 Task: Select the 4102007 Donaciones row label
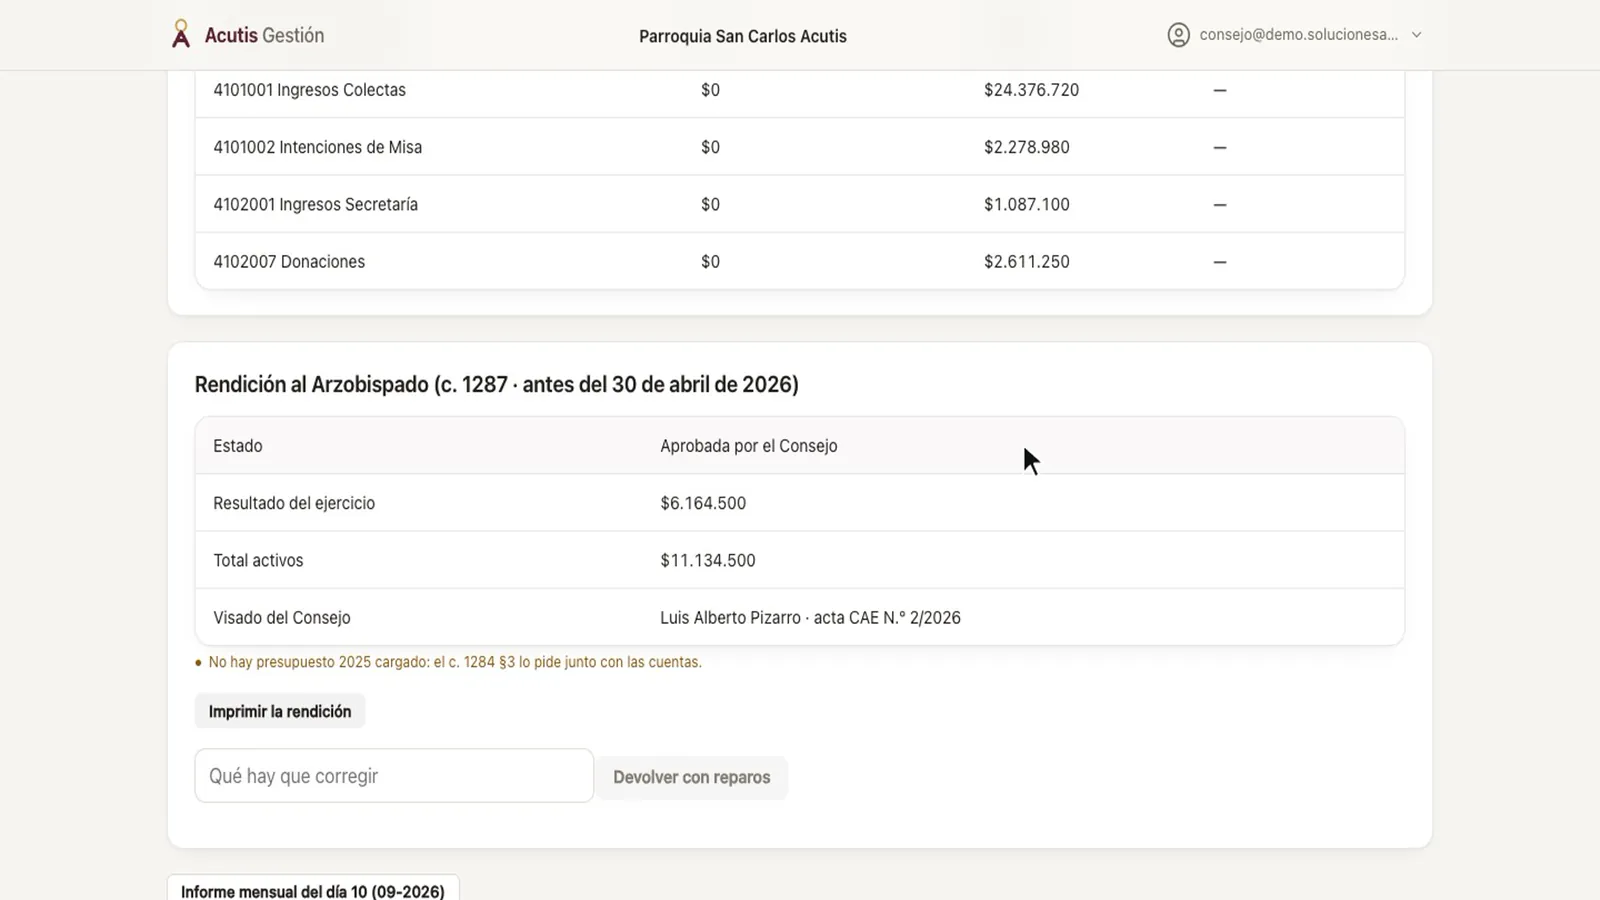289,262
